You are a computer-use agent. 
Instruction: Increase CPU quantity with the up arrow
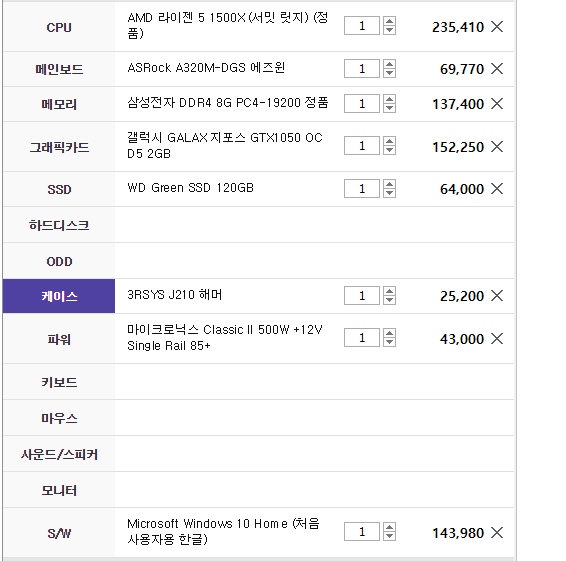point(389,21)
